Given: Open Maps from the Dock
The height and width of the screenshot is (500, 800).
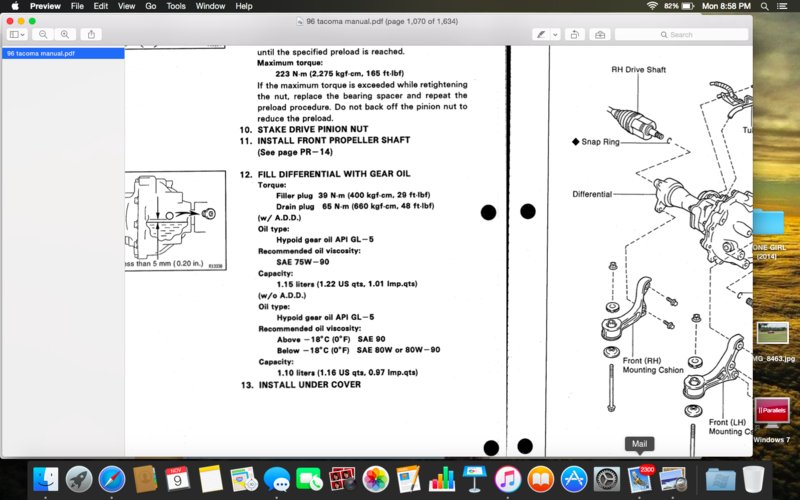Looking at the screenshot, I should coord(244,479).
